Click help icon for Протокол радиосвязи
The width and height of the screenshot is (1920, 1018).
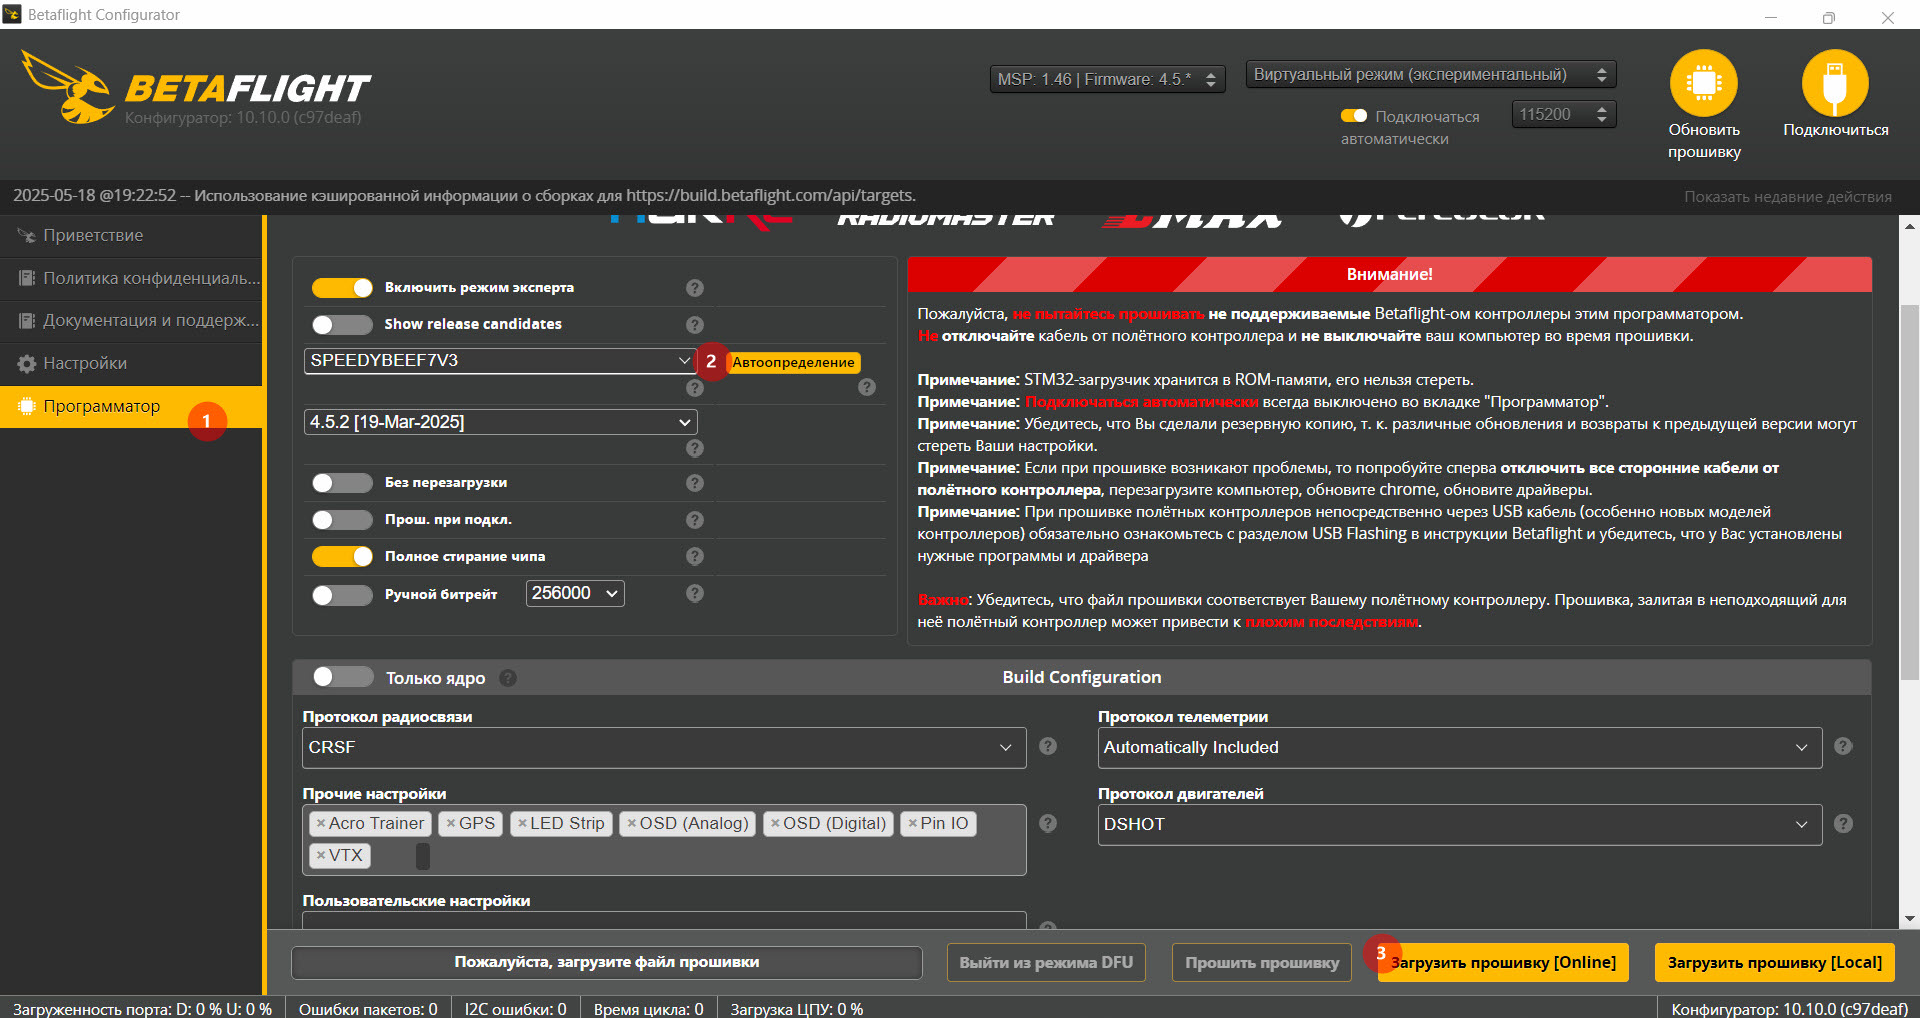(1048, 746)
